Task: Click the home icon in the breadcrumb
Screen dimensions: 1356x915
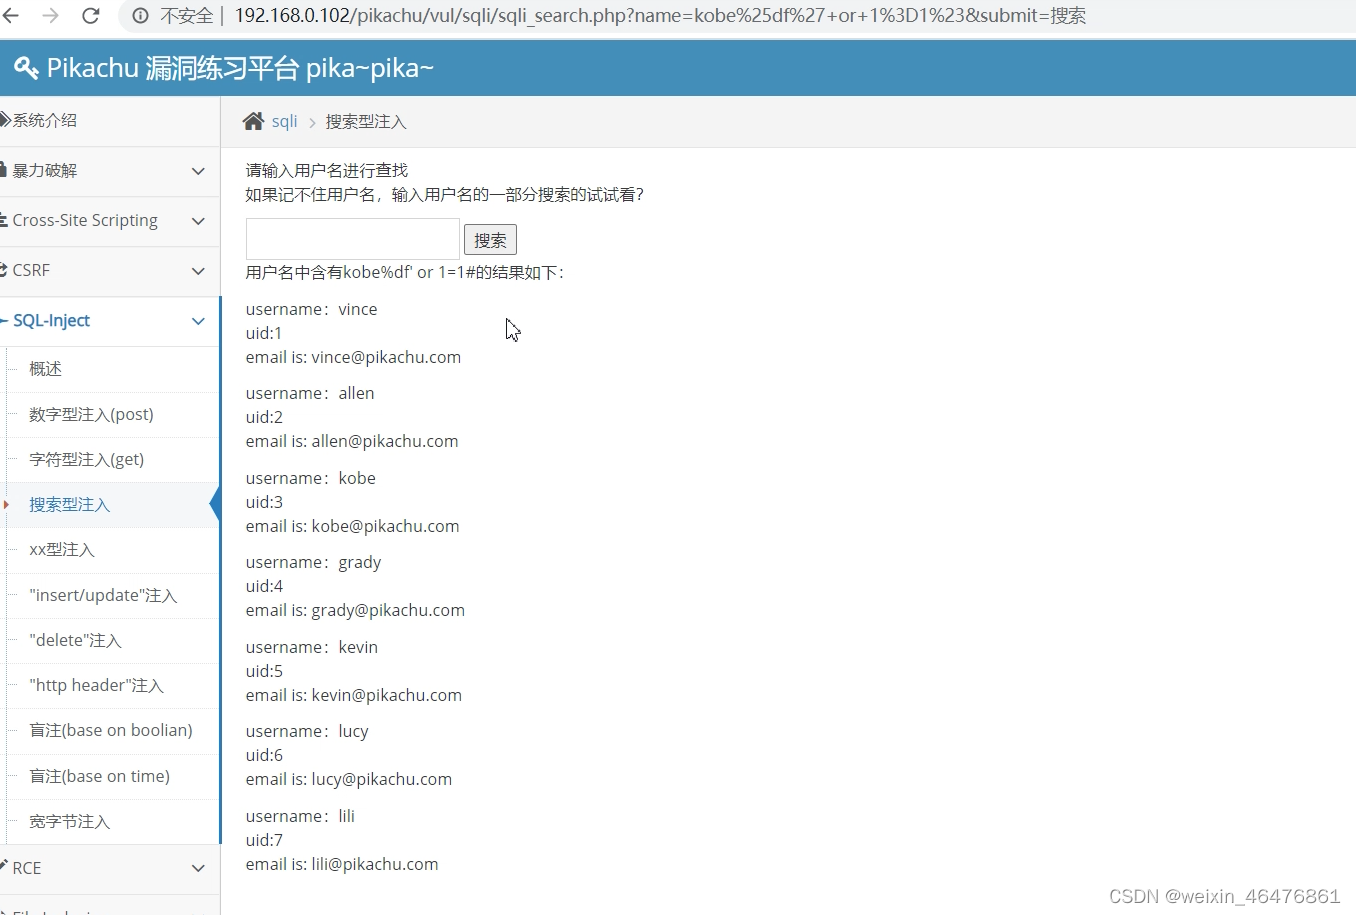Action: pyautogui.click(x=253, y=121)
